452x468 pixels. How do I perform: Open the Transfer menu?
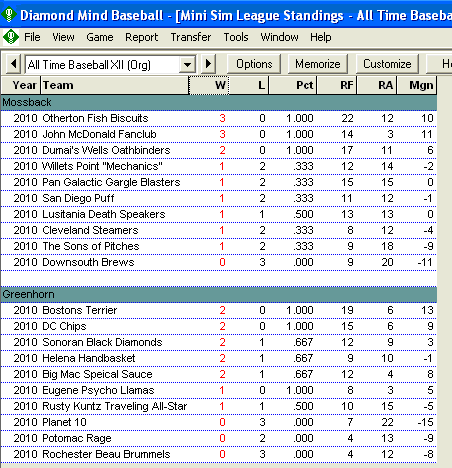[x=191, y=37]
